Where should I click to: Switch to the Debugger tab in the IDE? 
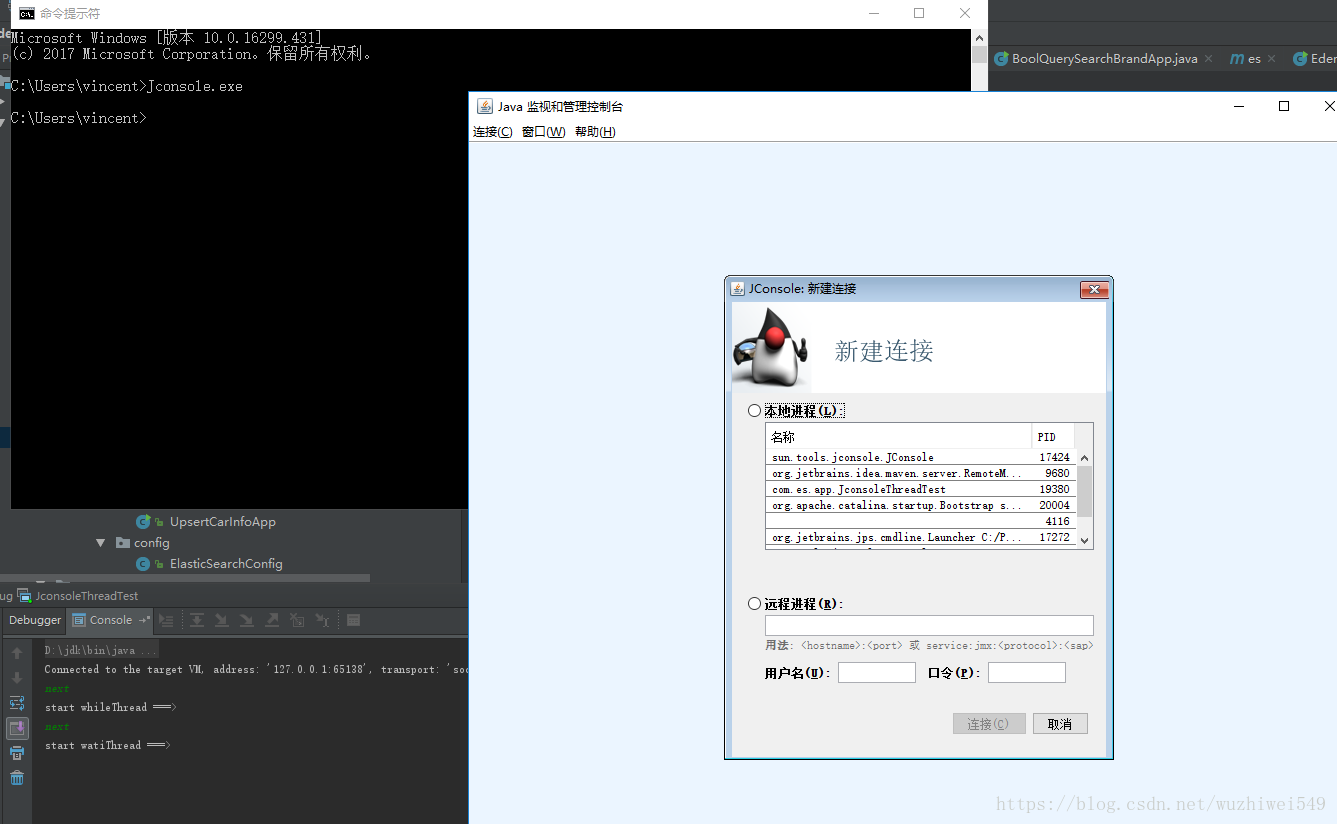pos(35,620)
